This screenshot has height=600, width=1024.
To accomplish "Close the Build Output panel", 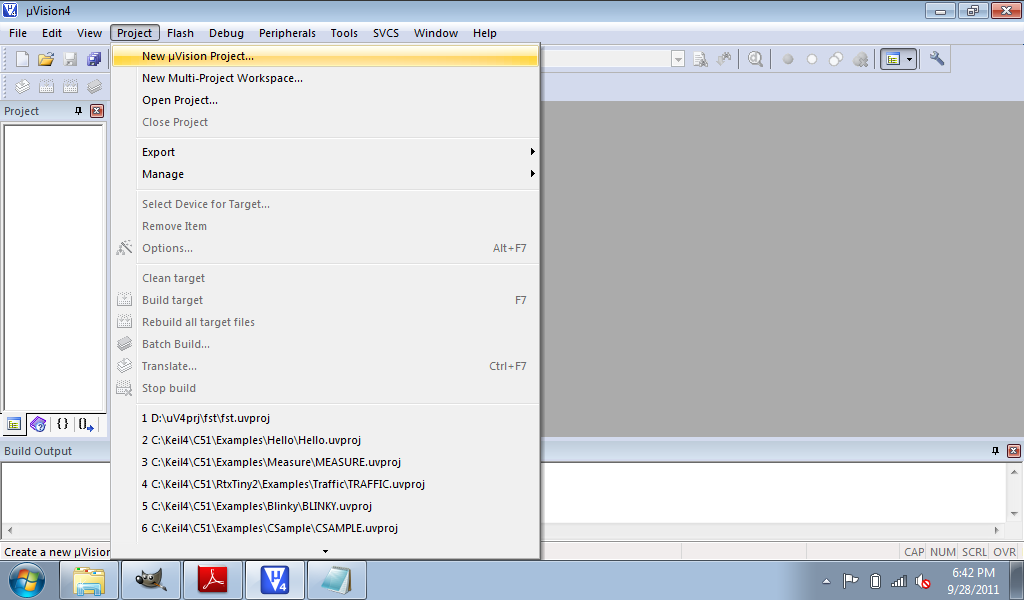I will tap(1014, 450).
